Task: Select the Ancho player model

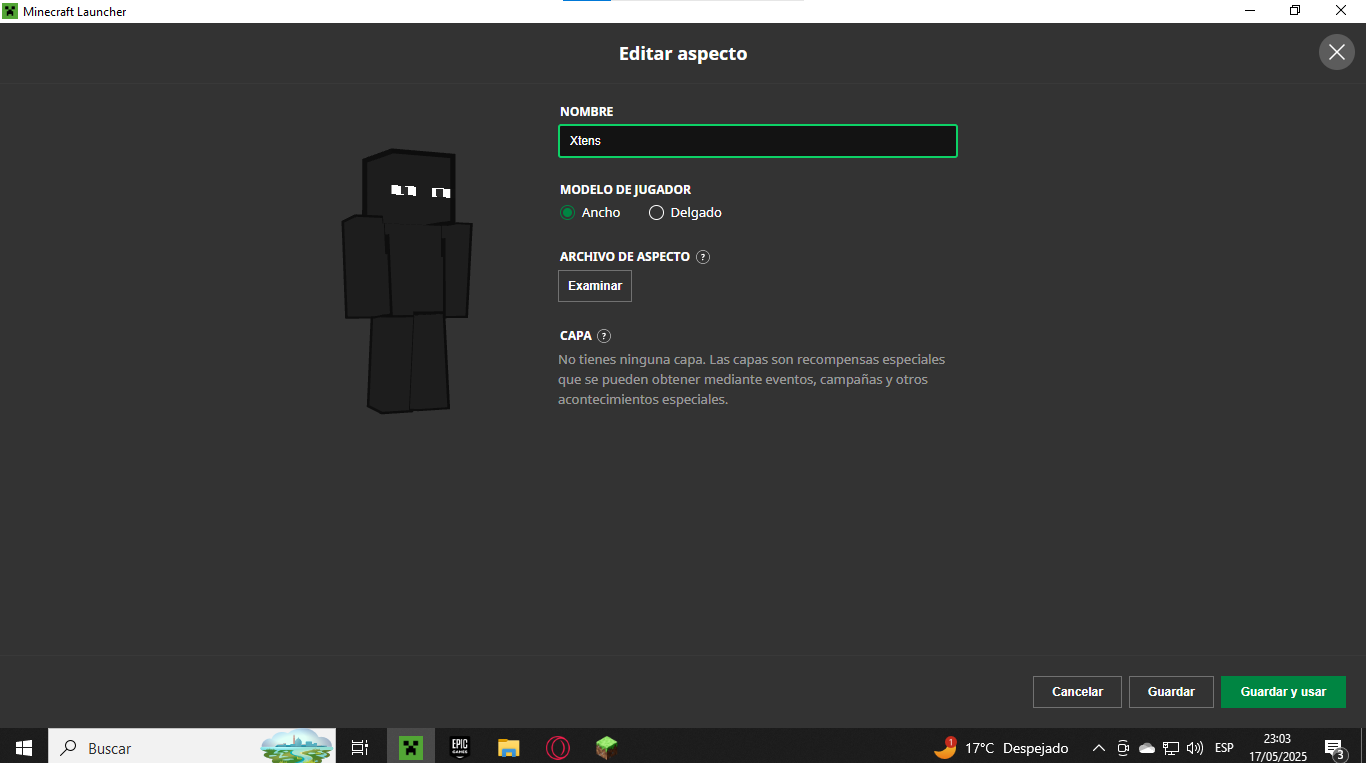Action: tap(568, 213)
